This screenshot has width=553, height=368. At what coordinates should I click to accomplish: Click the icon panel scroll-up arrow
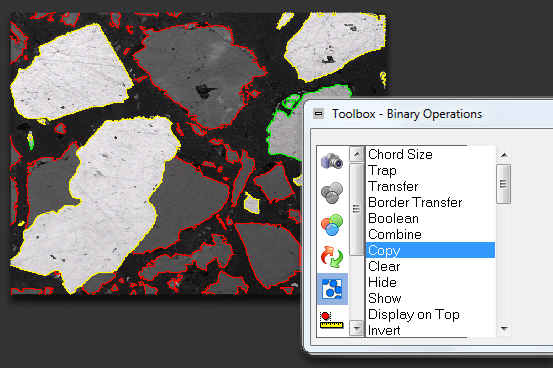tap(357, 155)
